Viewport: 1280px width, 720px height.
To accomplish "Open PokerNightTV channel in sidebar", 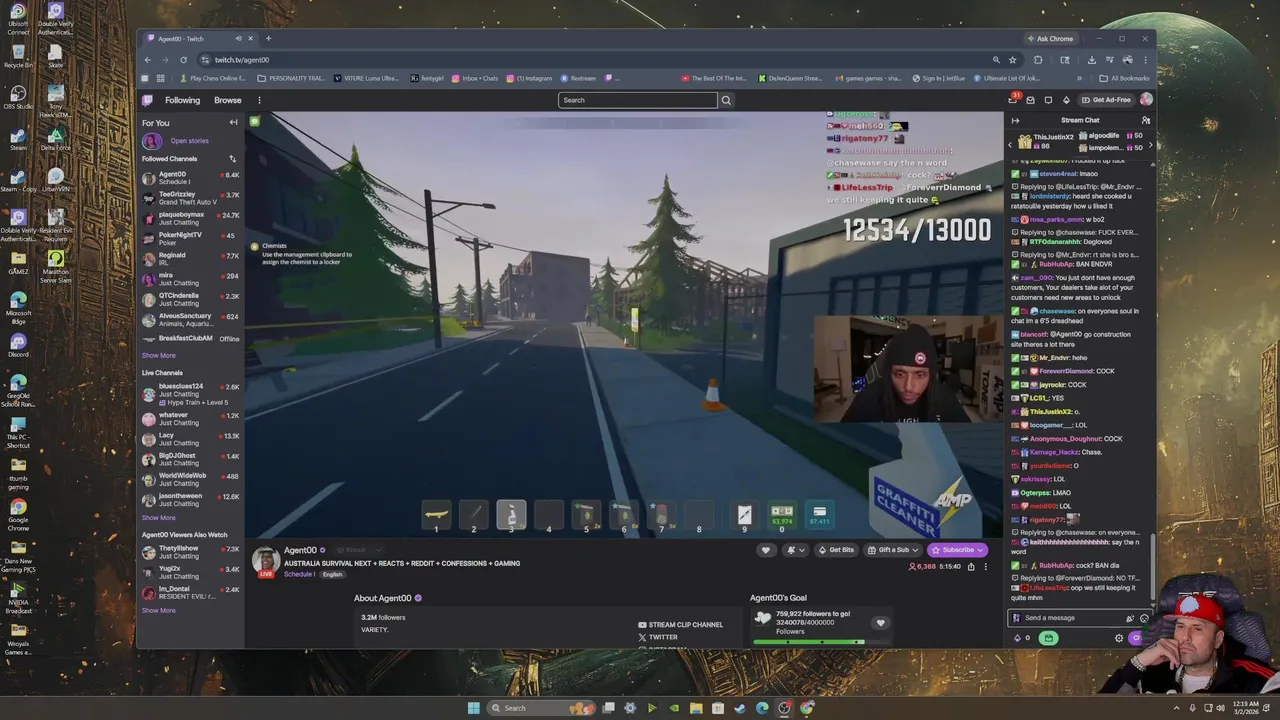I will point(190,239).
